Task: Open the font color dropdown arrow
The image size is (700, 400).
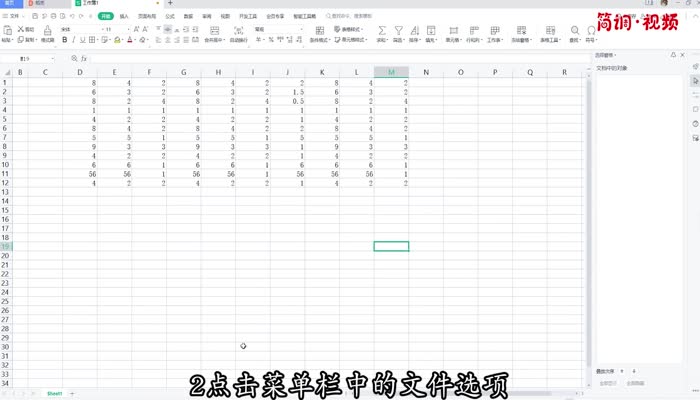Action: pos(137,41)
